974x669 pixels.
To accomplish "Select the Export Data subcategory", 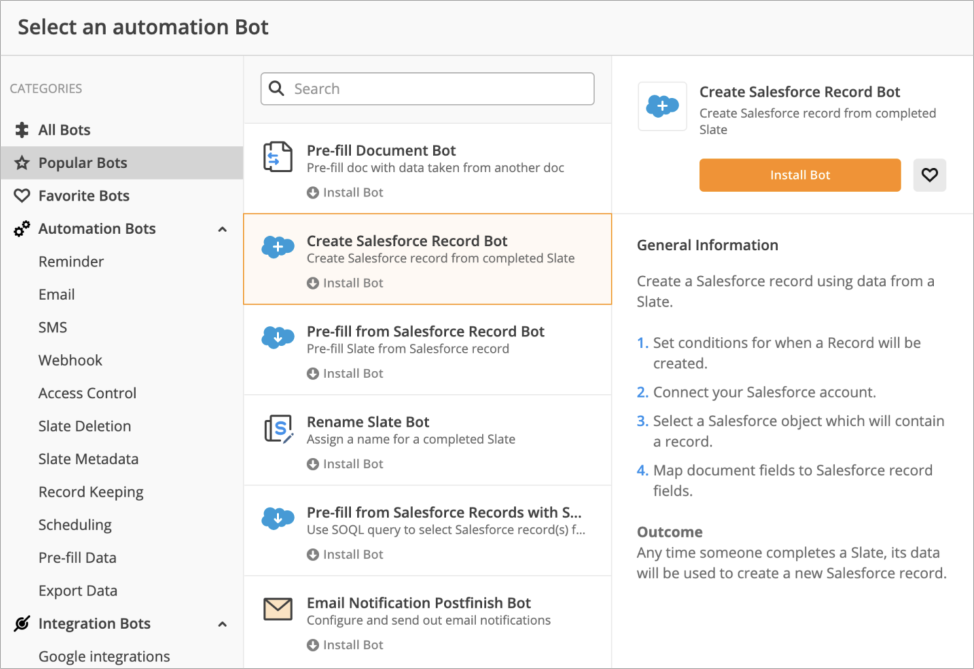I will (78, 591).
